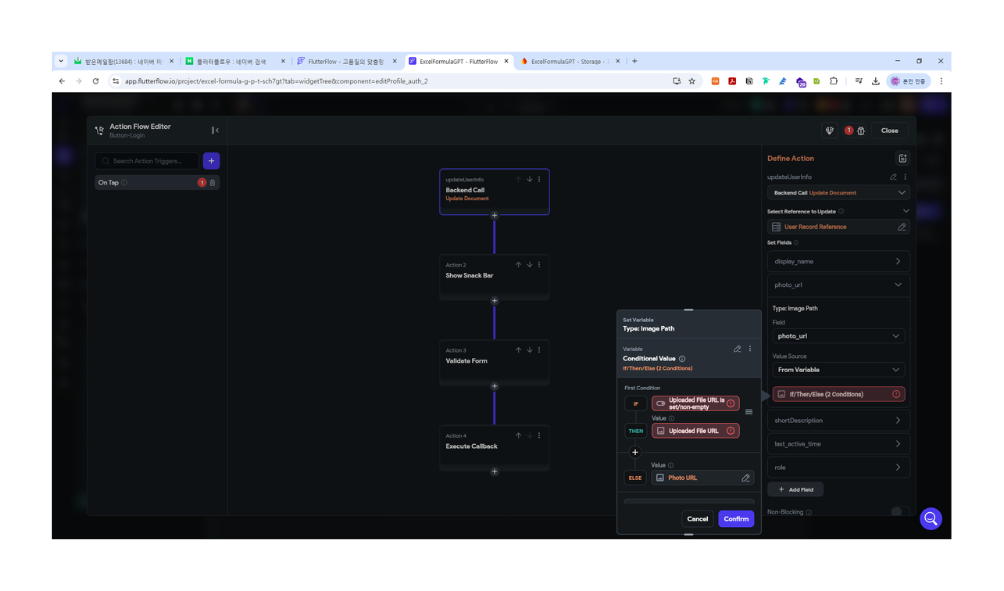This screenshot has width=1004, height=591.
Task: Grab the first condition reorder handle
Action: click(749, 412)
